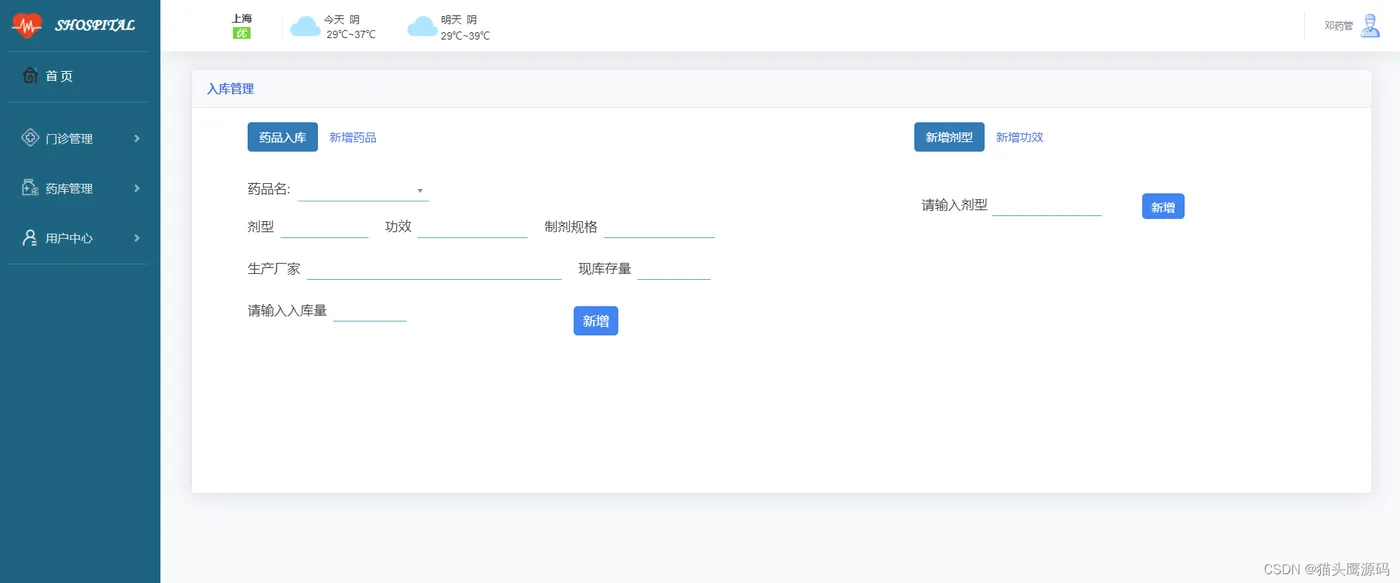
Task: Focus the 请输入入库量 input field
Action: 370,311
